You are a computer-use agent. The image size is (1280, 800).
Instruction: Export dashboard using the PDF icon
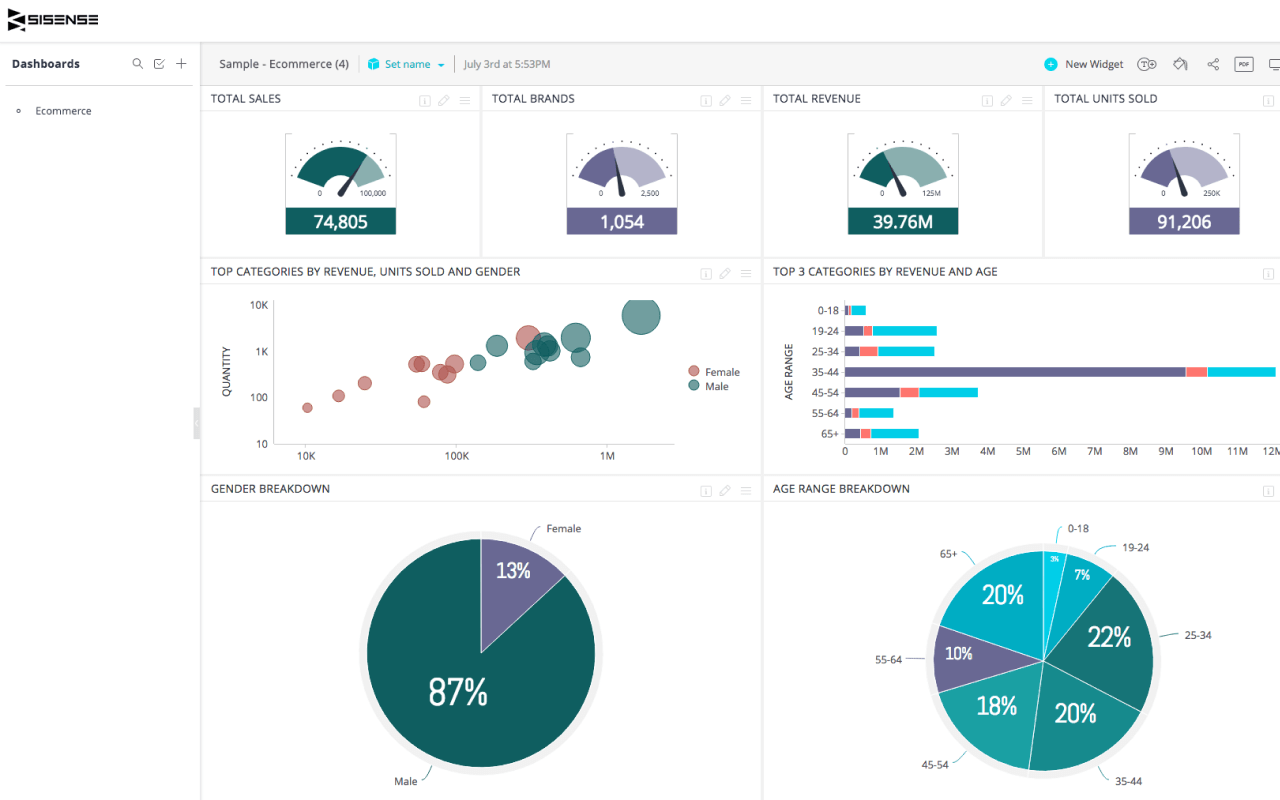[1244, 64]
